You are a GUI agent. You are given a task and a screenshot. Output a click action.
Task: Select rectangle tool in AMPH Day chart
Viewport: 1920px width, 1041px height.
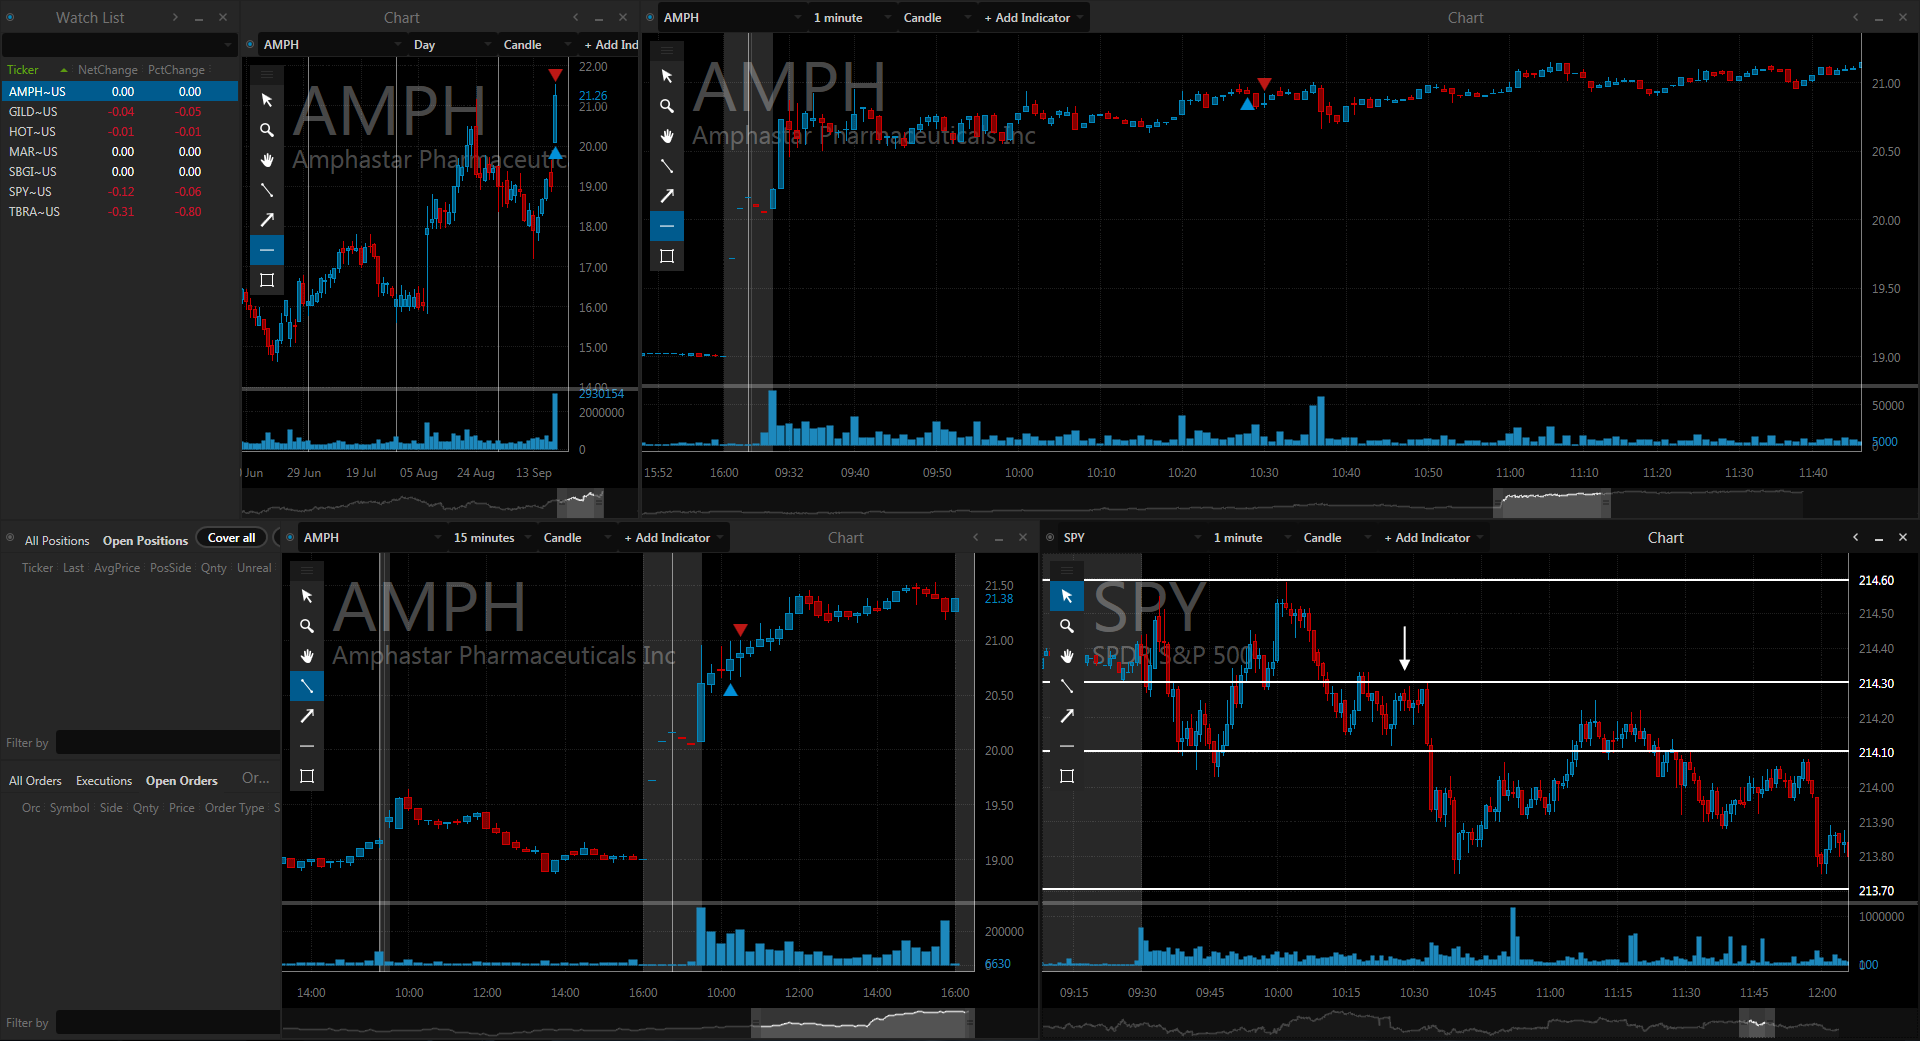(x=267, y=280)
